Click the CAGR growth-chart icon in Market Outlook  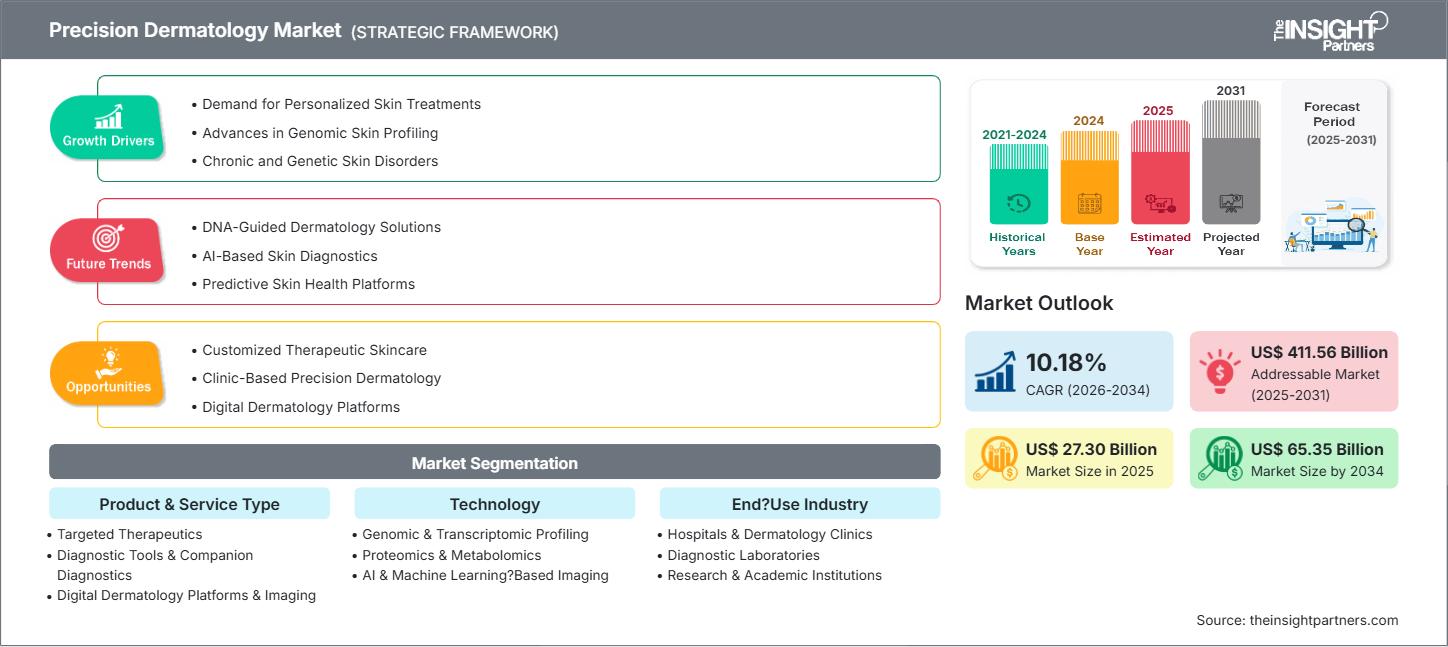(994, 371)
